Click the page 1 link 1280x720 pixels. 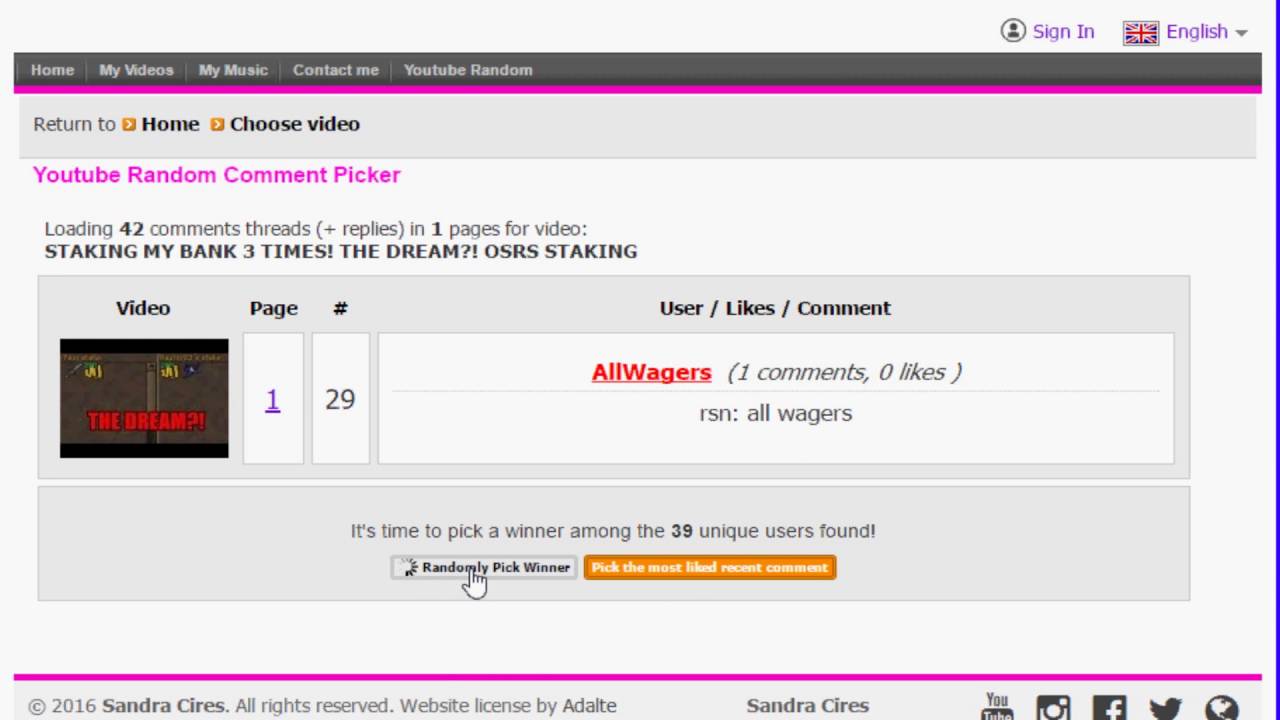272,400
